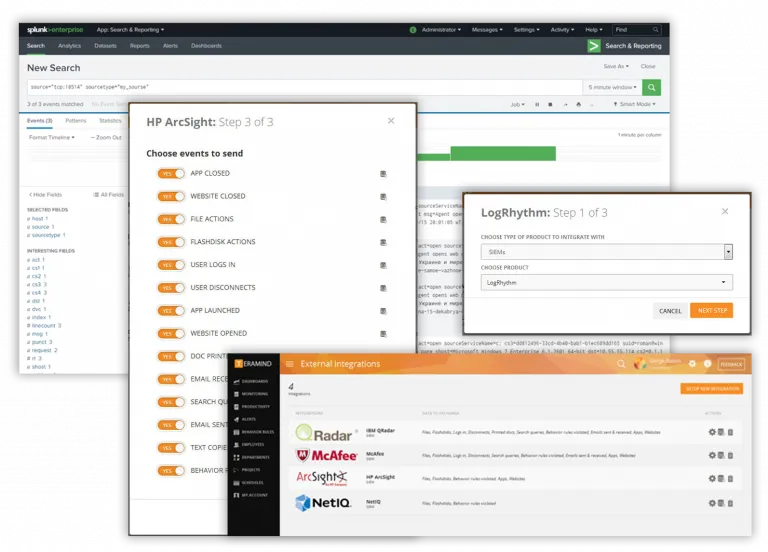Open the Teramind hamburger menu
This screenshot has width=768, height=552.
(289, 364)
